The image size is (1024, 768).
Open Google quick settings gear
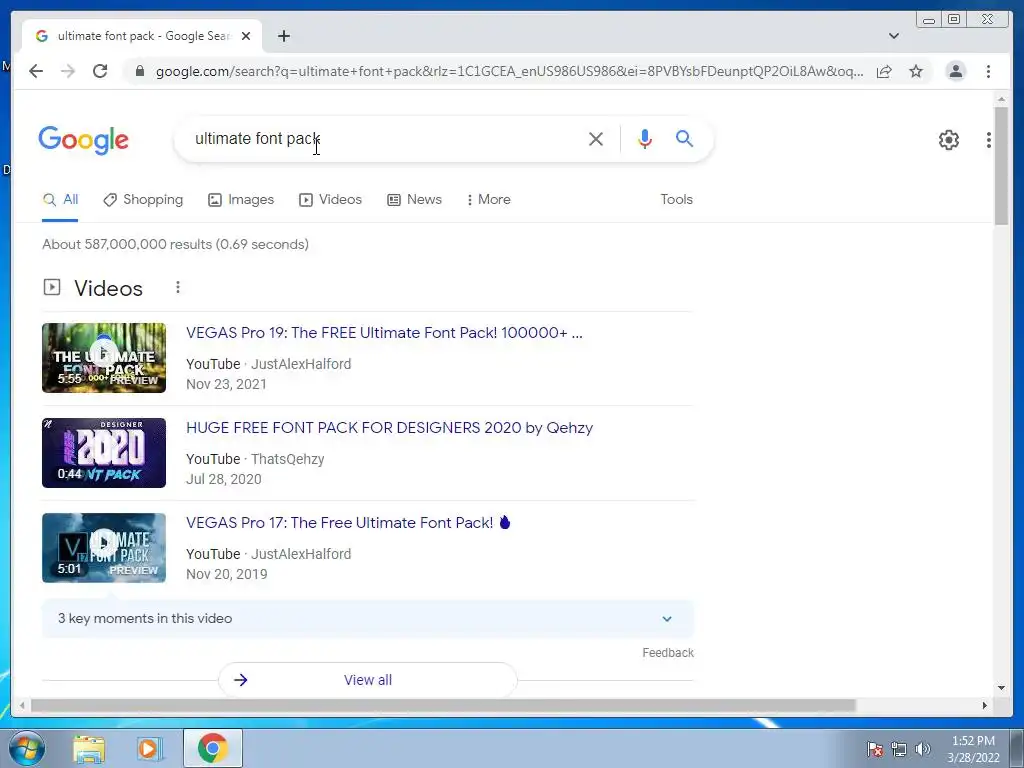[x=949, y=140]
